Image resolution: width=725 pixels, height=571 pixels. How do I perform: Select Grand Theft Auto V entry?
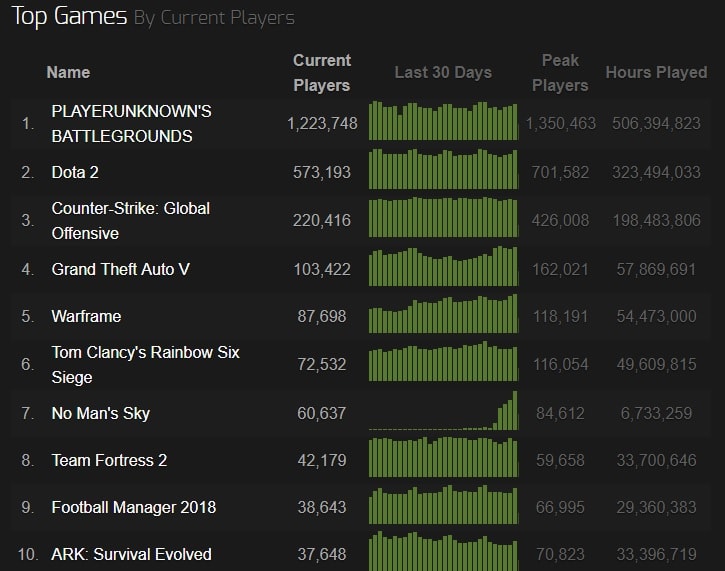(120, 269)
